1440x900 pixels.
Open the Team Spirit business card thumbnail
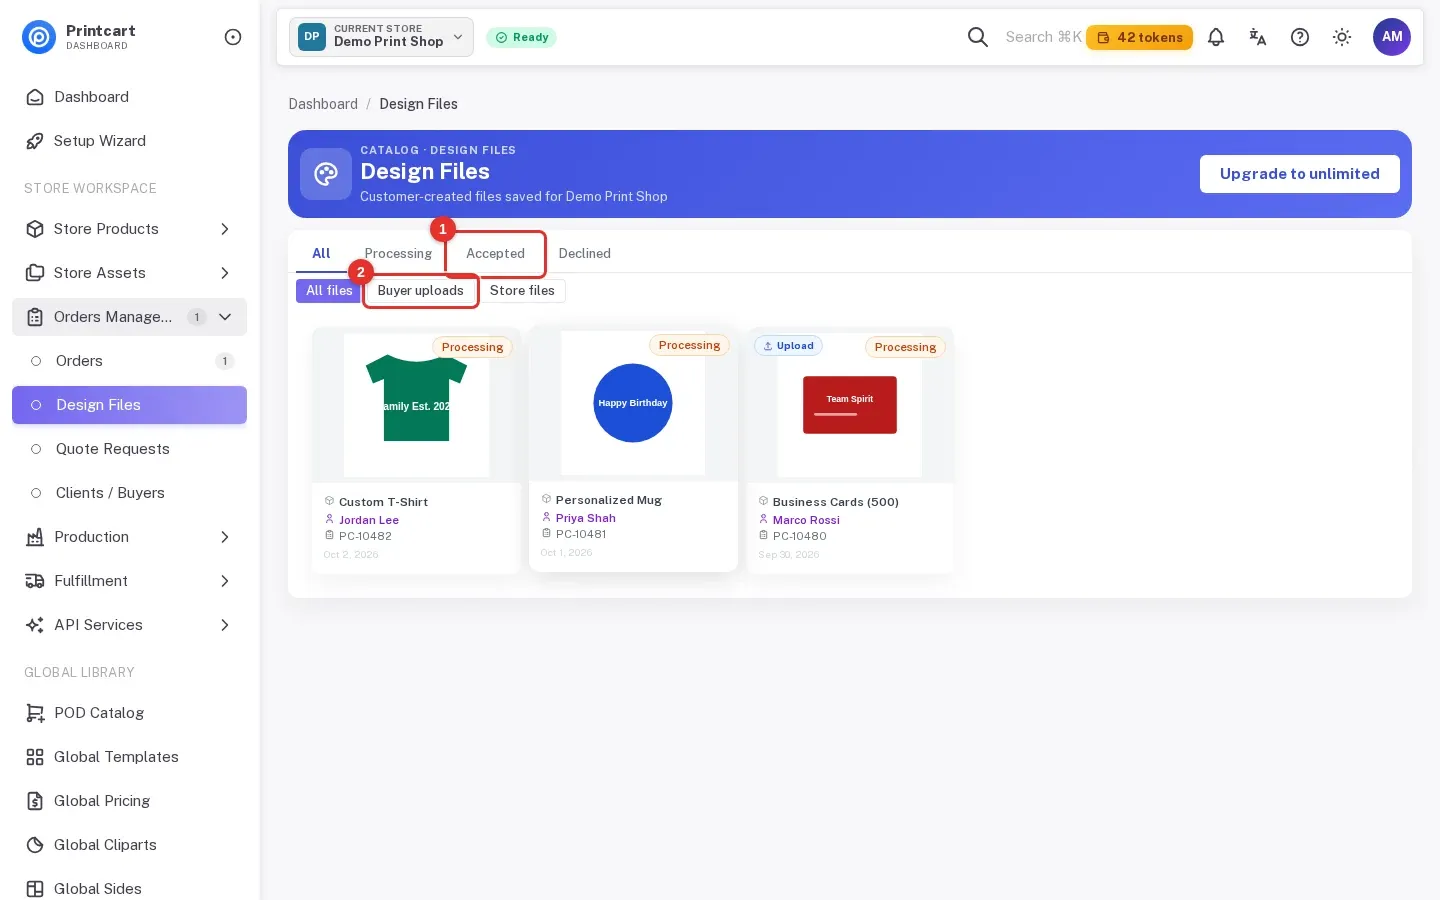click(850, 405)
